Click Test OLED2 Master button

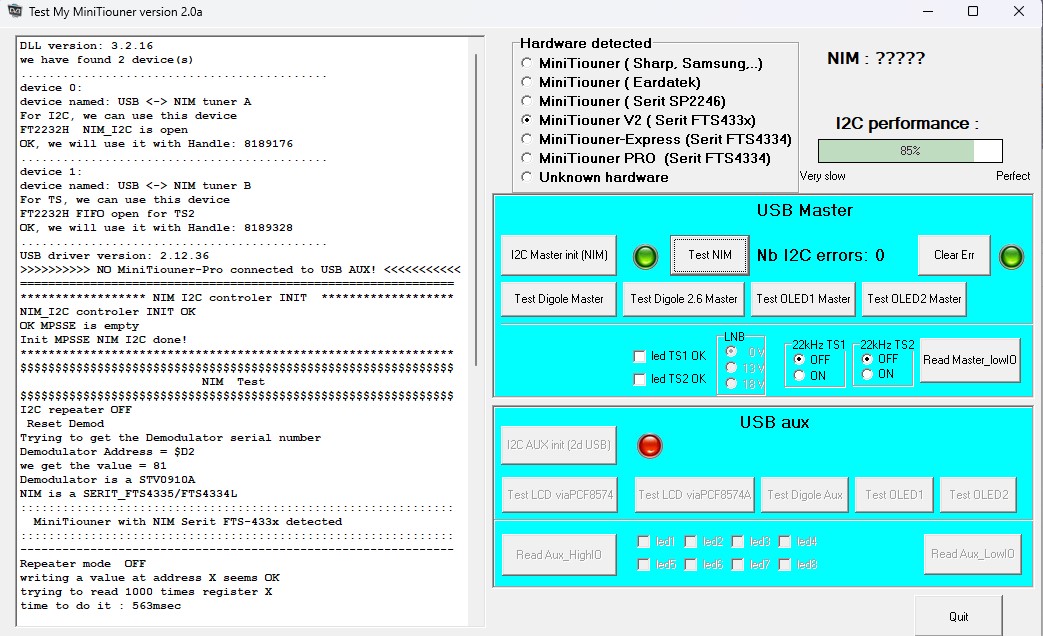tap(913, 298)
